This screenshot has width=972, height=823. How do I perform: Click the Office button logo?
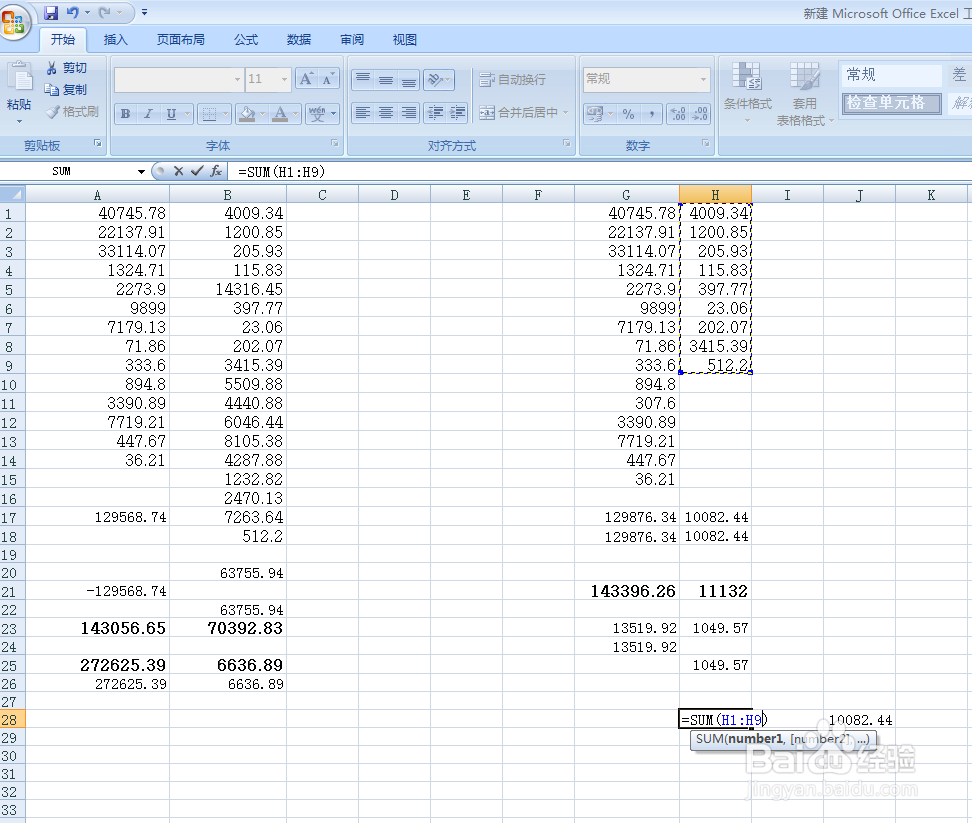(x=15, y=24)
